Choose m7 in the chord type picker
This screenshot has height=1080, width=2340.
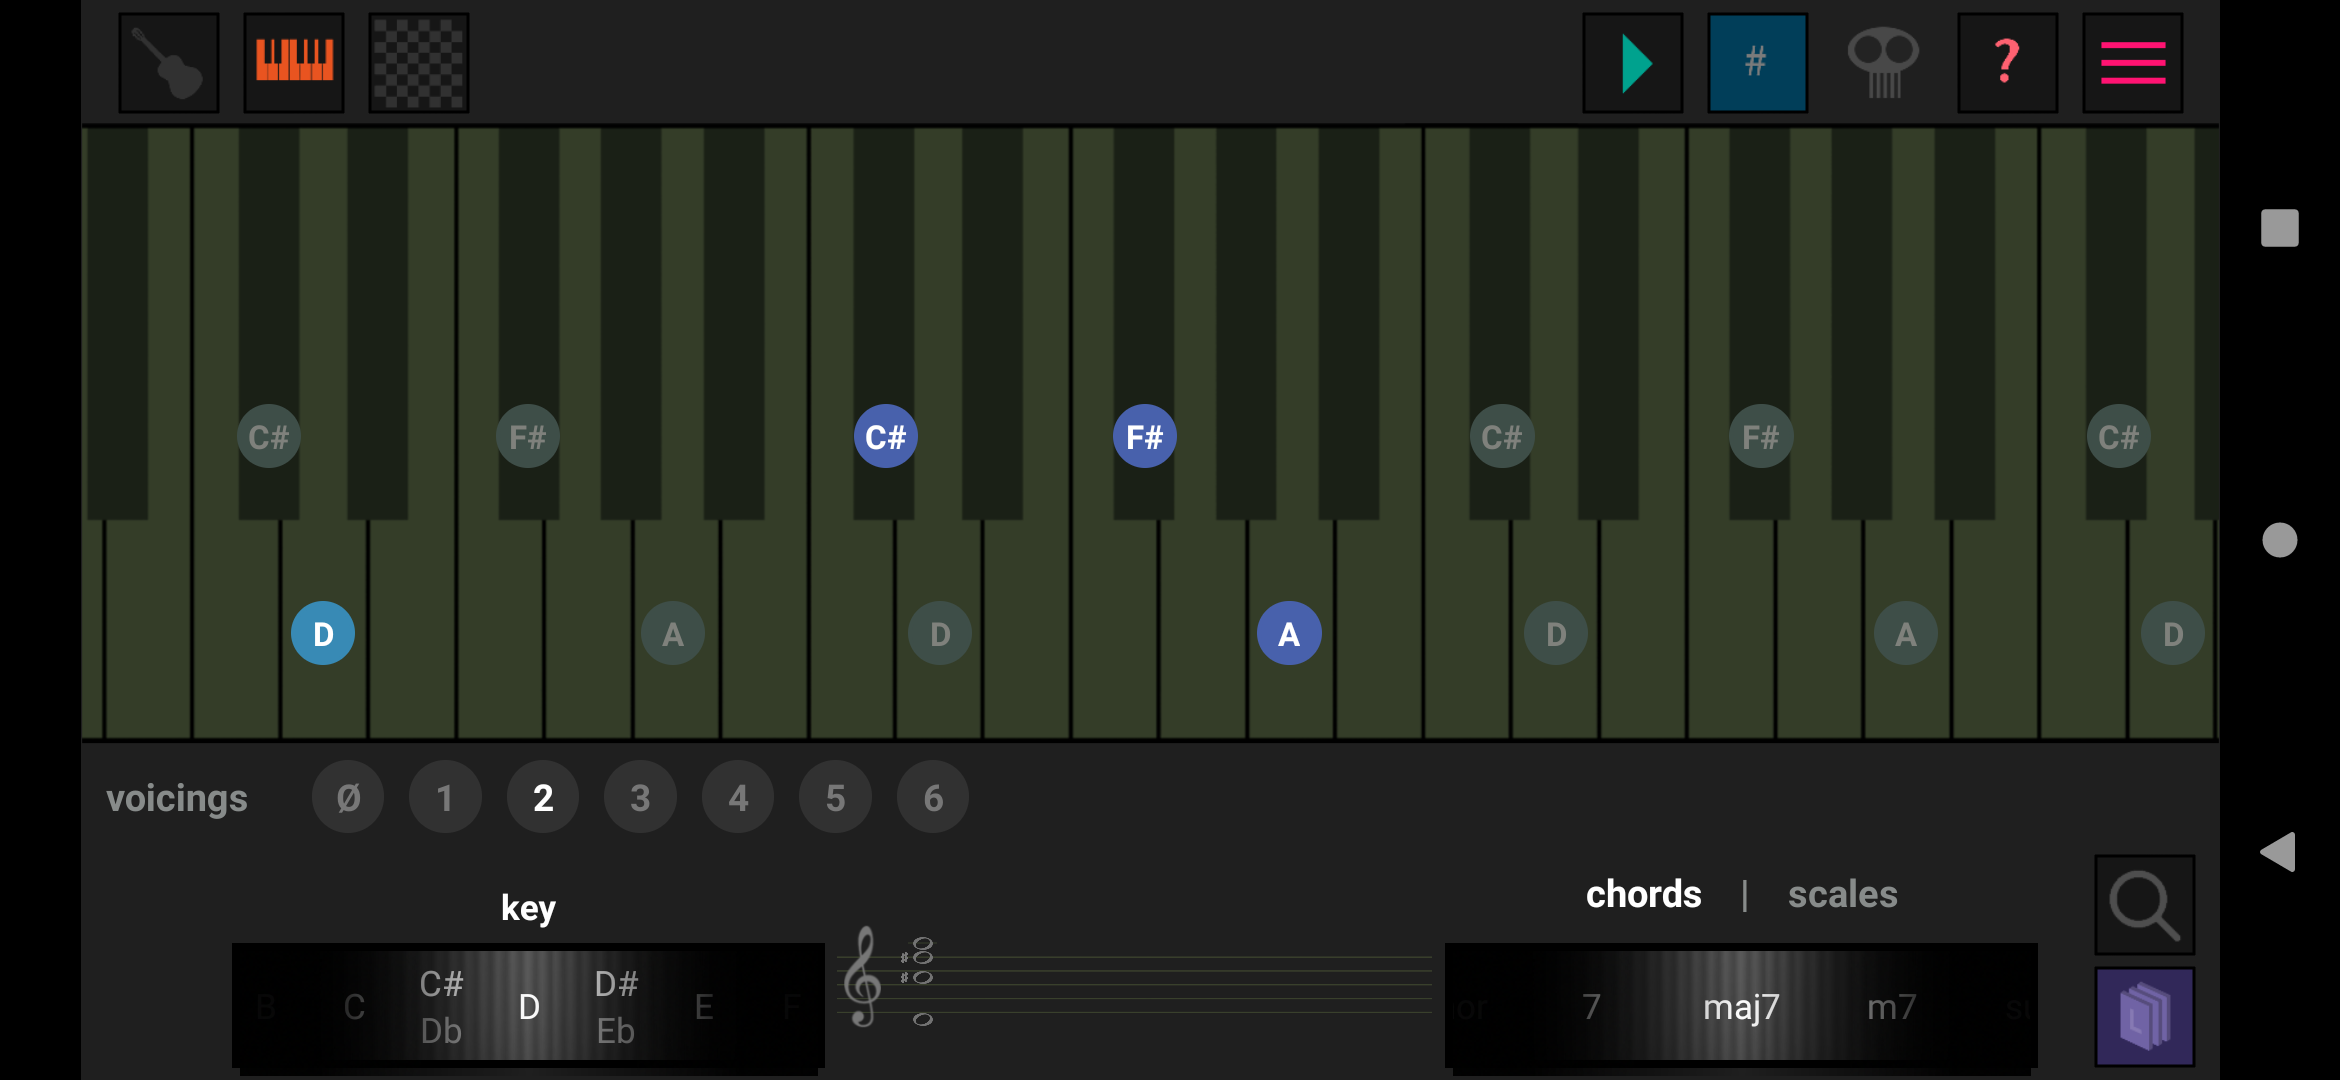pyautogui.click(x=1891, y=1007)
